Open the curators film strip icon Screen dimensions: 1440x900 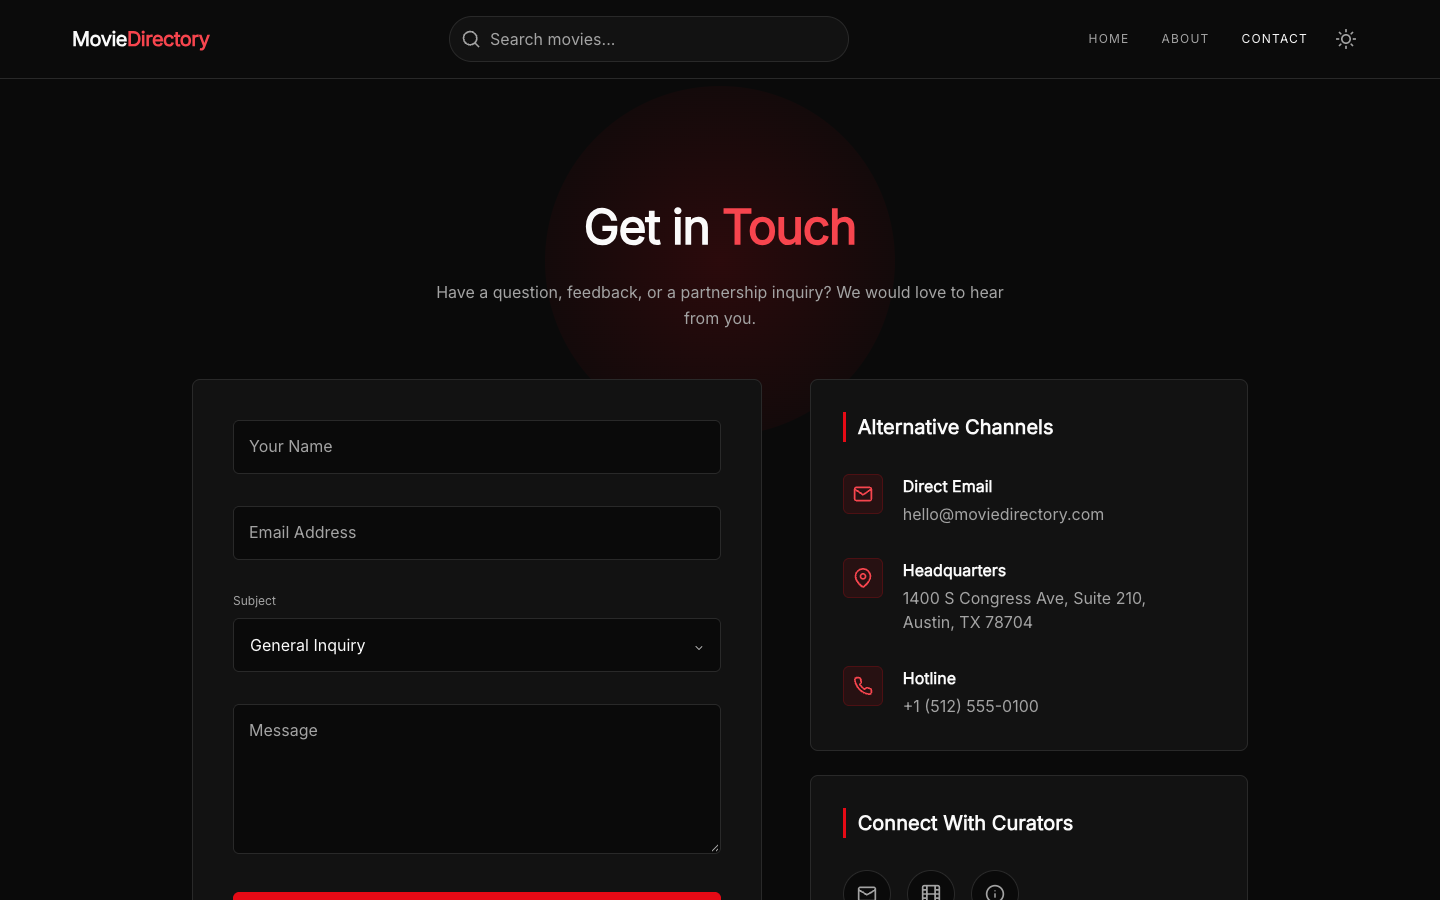click(931, 887)
